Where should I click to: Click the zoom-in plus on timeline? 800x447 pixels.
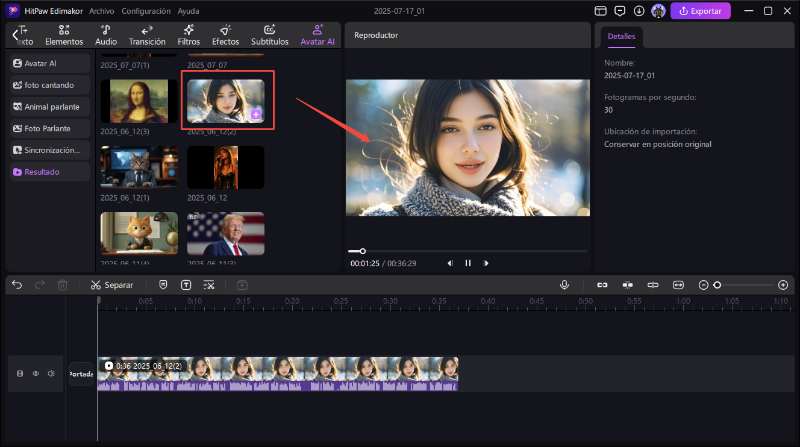(x=783, y=285)
